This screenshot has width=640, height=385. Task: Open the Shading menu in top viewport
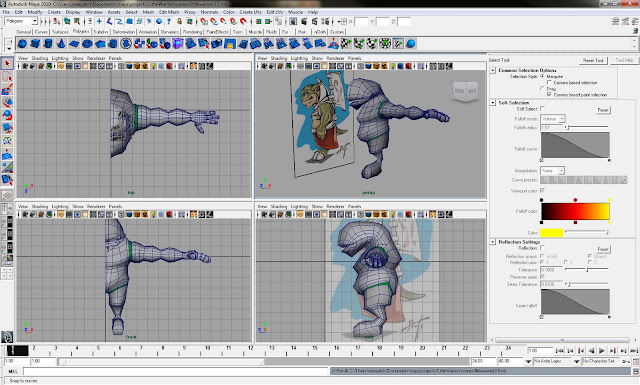coord(40,58)
